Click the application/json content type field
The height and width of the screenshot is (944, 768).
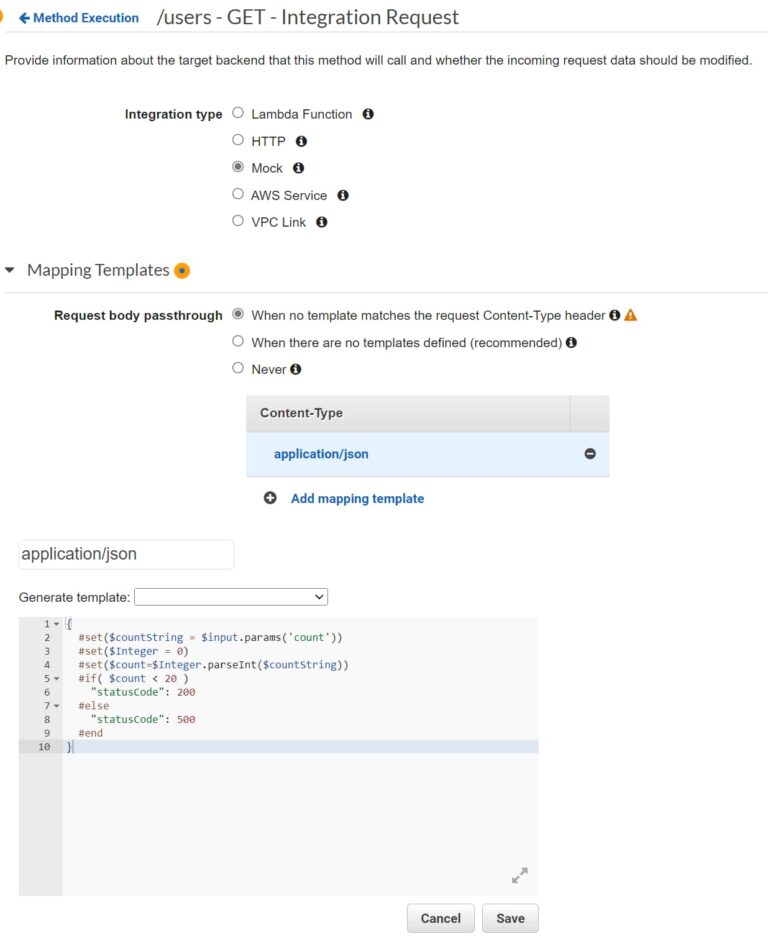[126, 554]
